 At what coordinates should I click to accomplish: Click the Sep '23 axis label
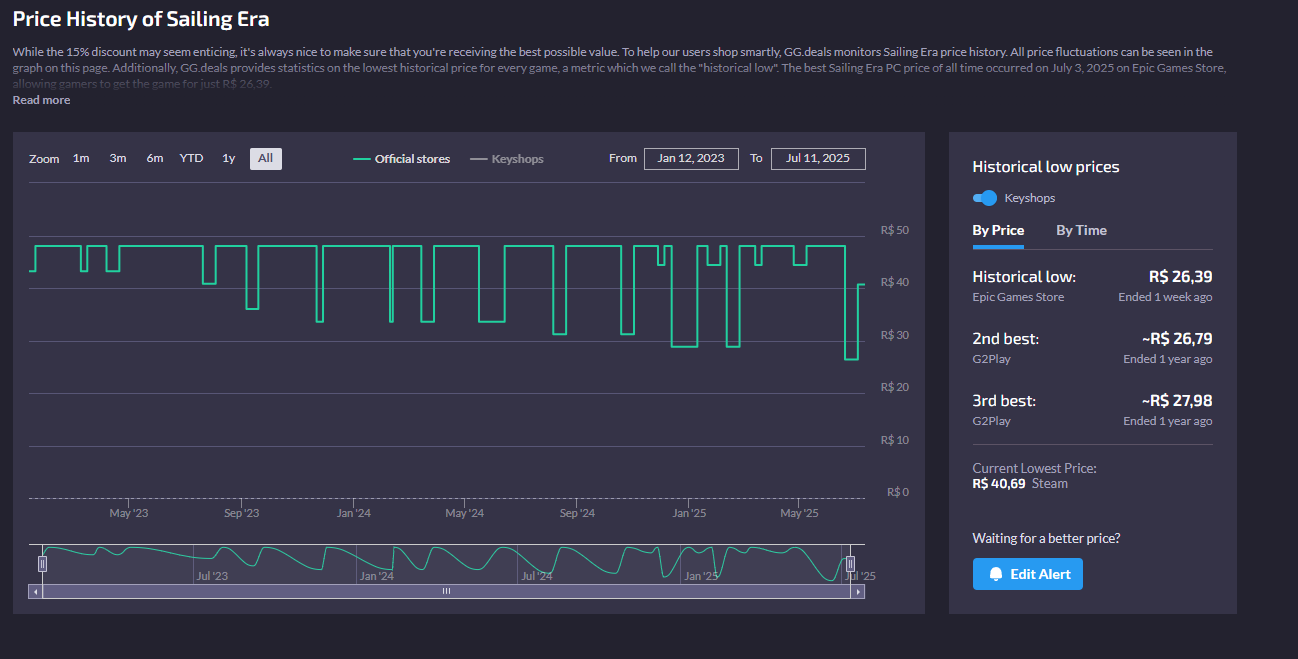[241, 513]
